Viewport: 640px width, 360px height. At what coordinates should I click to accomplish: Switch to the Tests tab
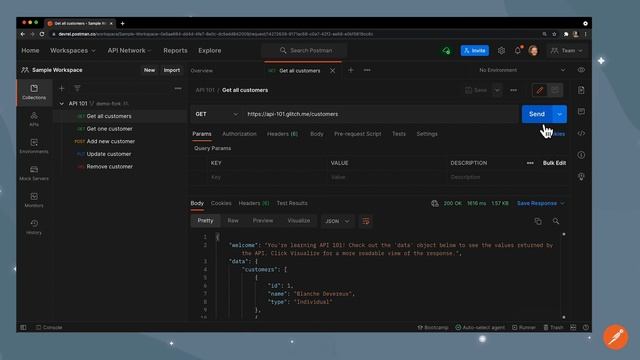[399, 134]
